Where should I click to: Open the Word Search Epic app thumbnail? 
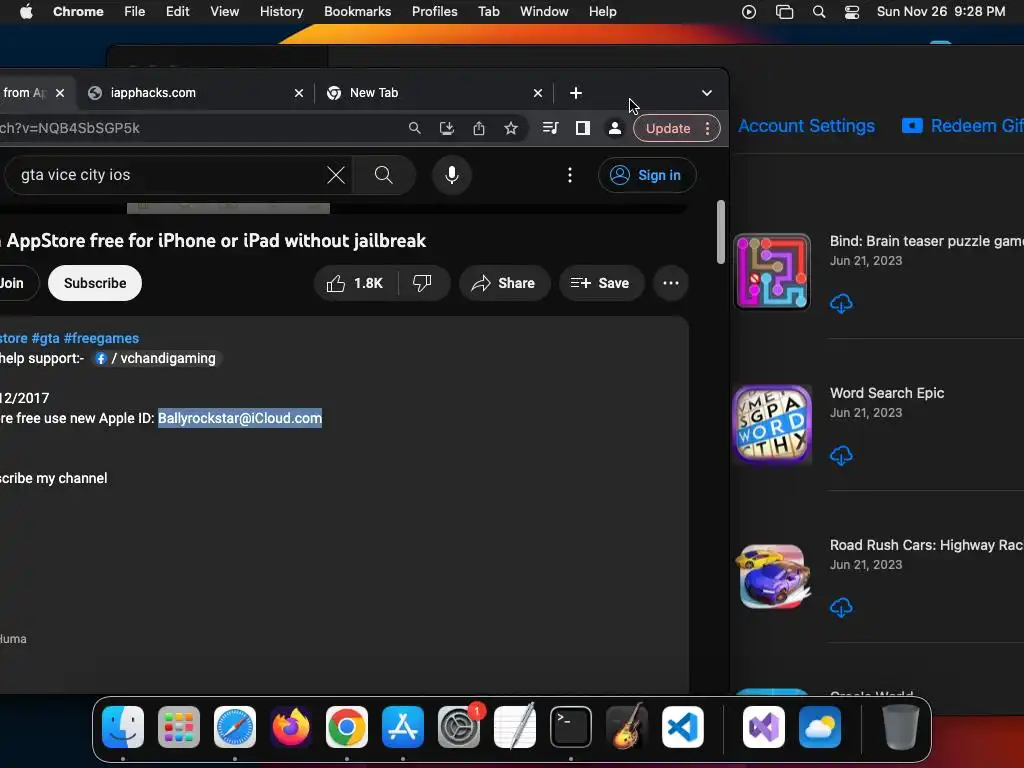(772, 424)
